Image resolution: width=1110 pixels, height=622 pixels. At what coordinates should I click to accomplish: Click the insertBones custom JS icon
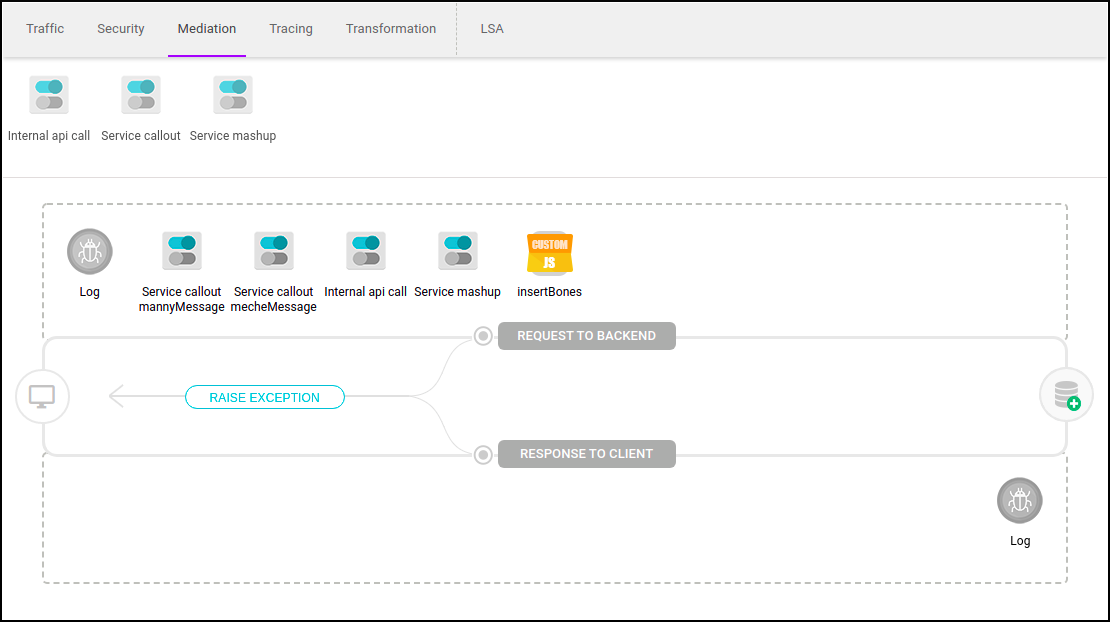[x=549, y=254]
